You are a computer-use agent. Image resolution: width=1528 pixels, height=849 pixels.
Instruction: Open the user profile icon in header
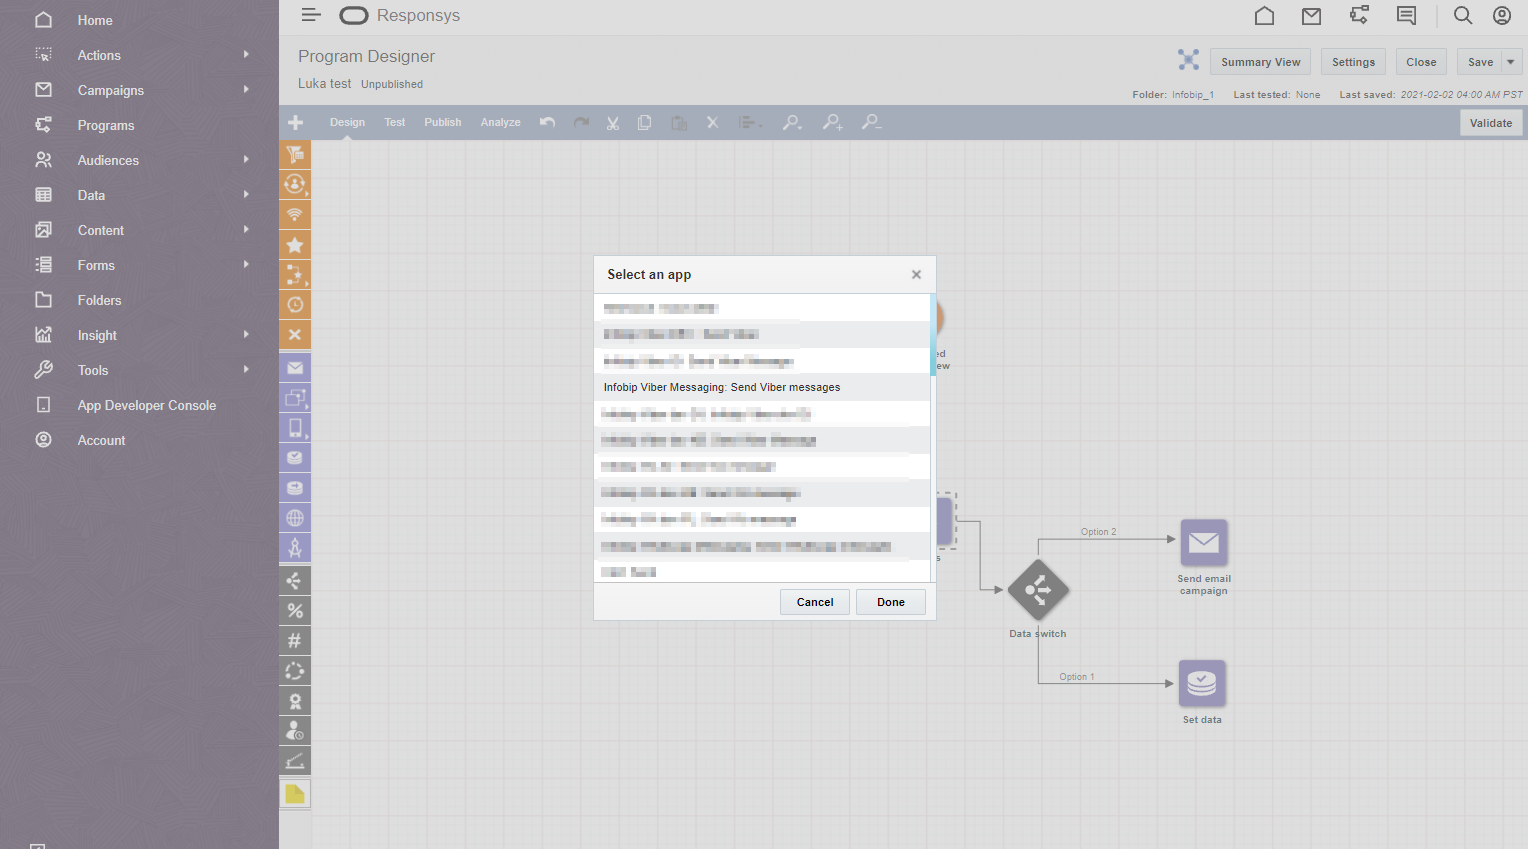1501,16
